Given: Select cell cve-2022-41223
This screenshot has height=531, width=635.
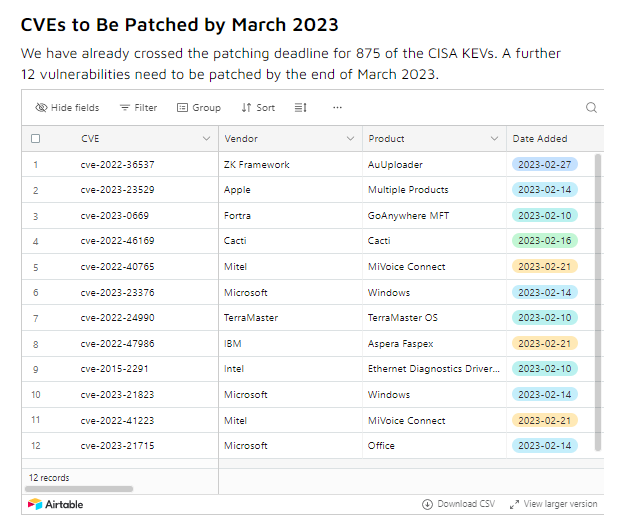Looking at the screenshot, I should pyautogui.click(x=117, y=420).
